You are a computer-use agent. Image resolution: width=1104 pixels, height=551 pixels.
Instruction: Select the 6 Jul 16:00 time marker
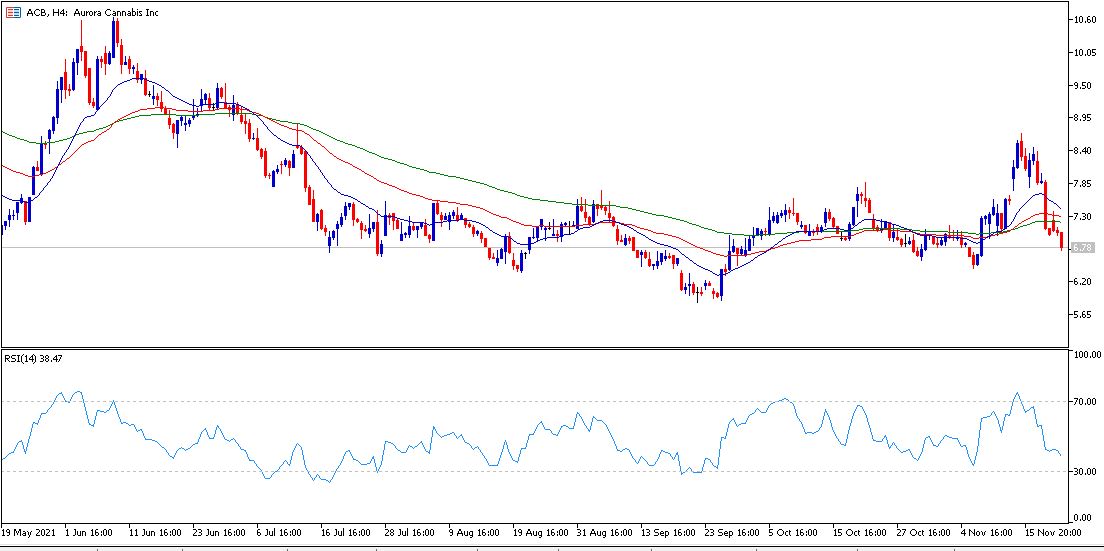pyautogui.click(x=280, y=533)
